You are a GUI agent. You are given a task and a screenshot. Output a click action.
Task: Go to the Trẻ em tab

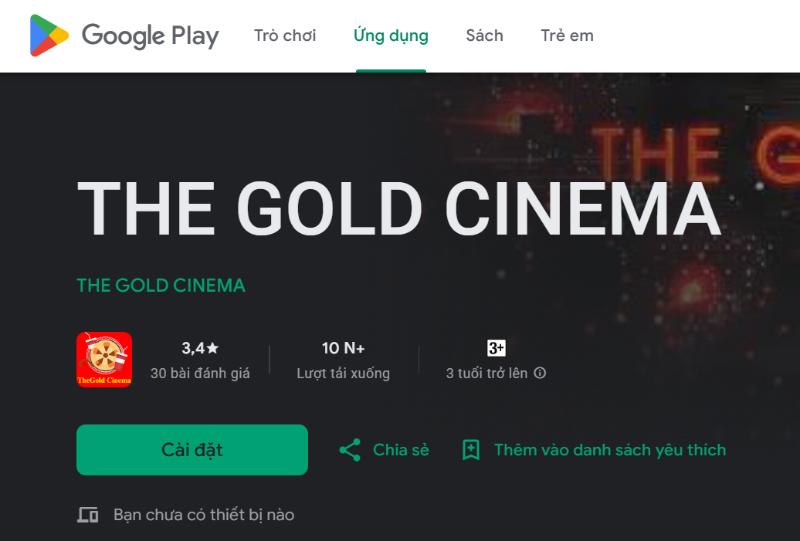click(567, 36)
